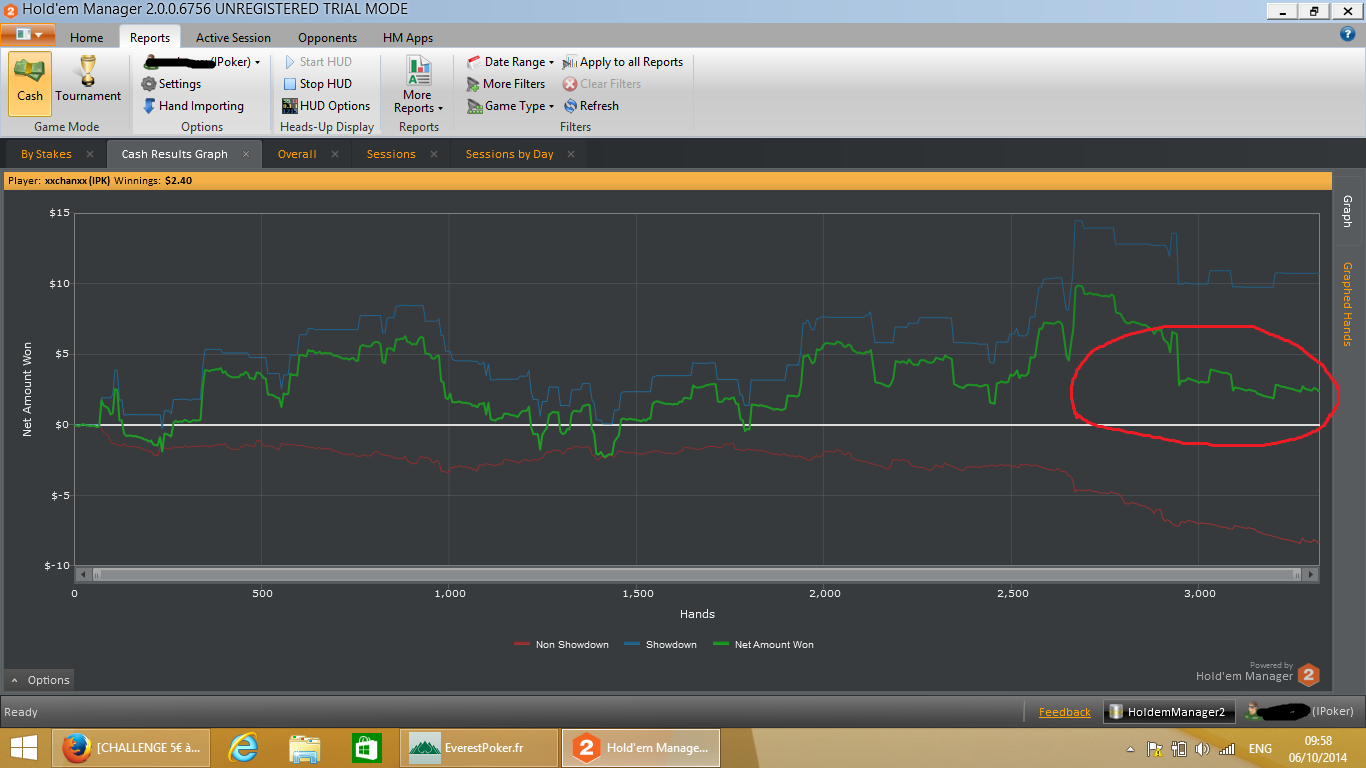Close the By Stakes tab
This screenshot has width=1366, height=768.
[90, 154]
